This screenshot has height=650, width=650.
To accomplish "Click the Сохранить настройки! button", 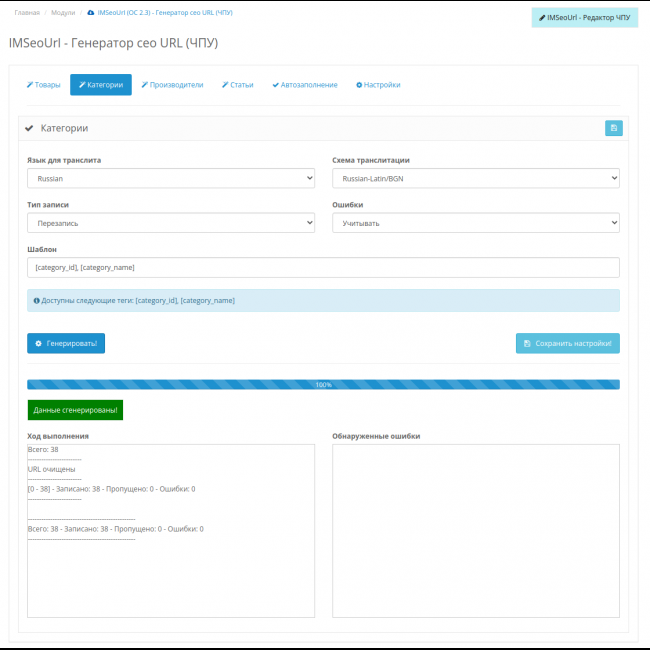I will point(567,343).
